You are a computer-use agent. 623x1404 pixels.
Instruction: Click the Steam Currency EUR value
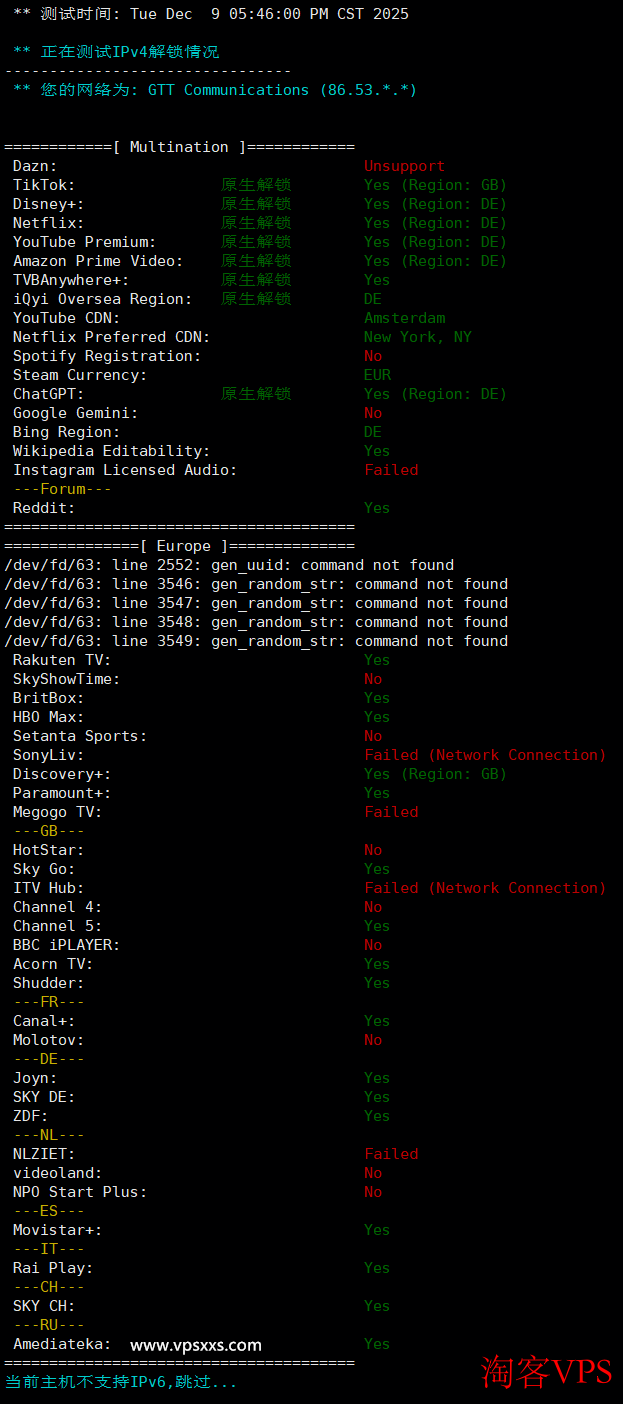(x=377, y=375)
